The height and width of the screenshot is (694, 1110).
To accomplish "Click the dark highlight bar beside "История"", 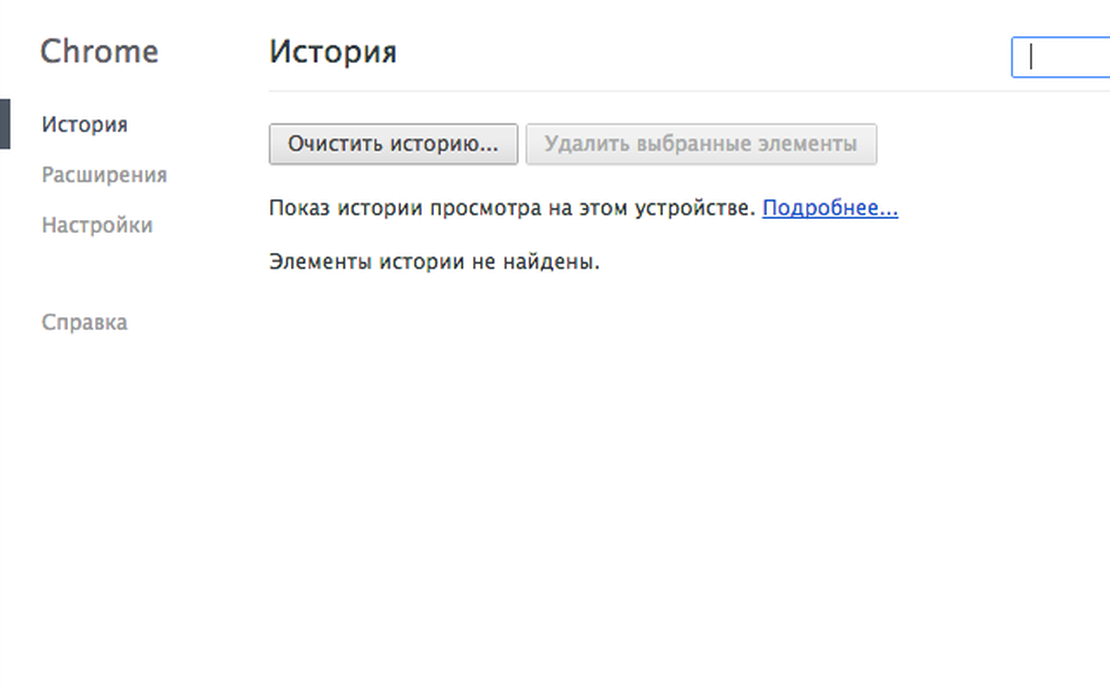I will click(4, 124).
